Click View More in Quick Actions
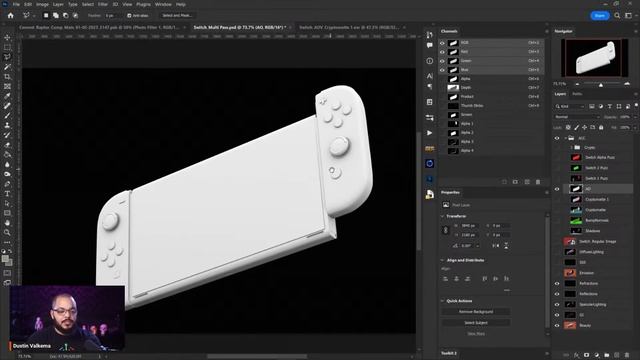This screenshot has width=640, height=360. tap(476, 333)
